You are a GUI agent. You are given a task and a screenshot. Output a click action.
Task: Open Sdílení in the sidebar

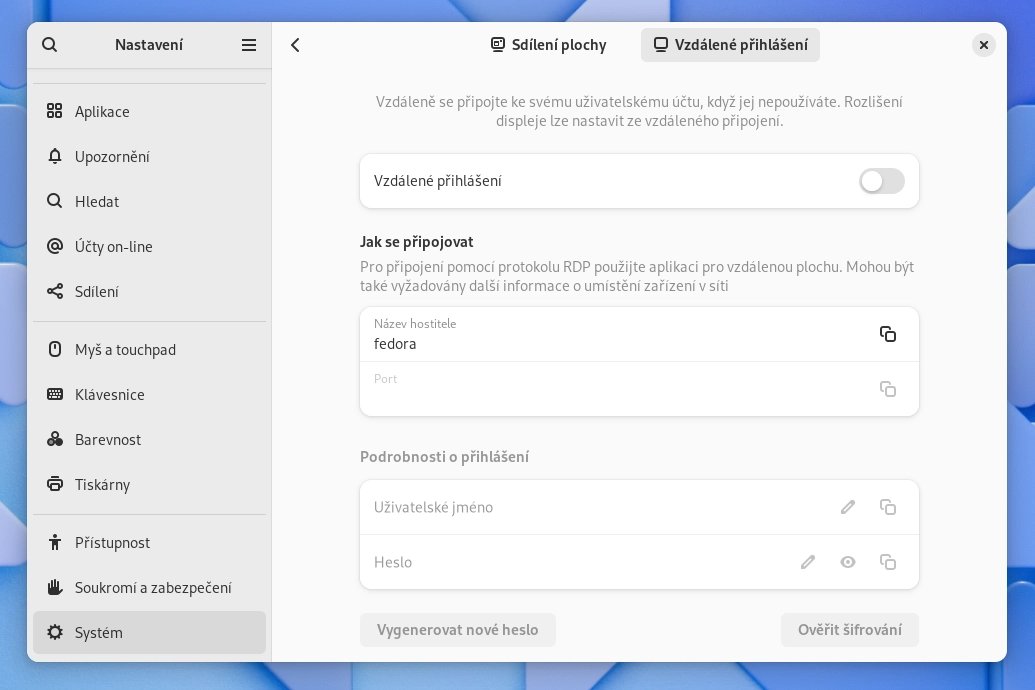pos(149,291)
